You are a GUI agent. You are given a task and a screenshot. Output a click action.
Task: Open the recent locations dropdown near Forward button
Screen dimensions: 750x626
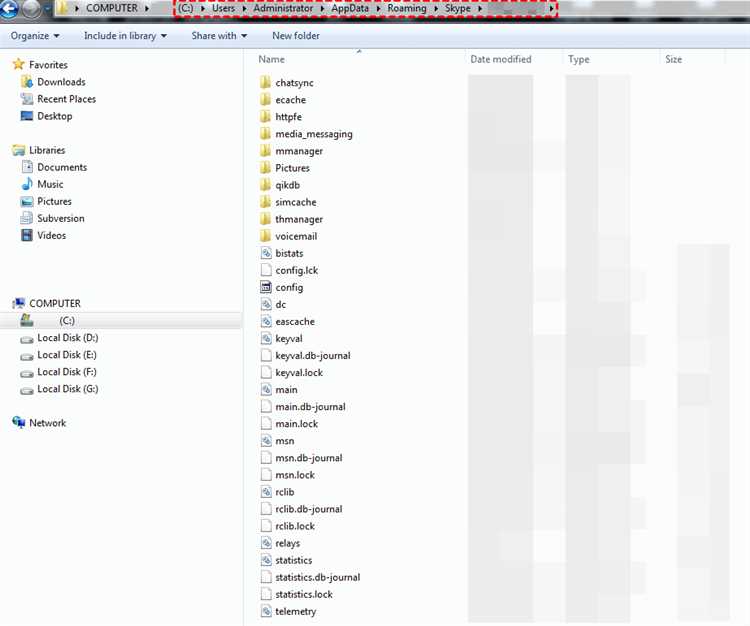[47, 9]
